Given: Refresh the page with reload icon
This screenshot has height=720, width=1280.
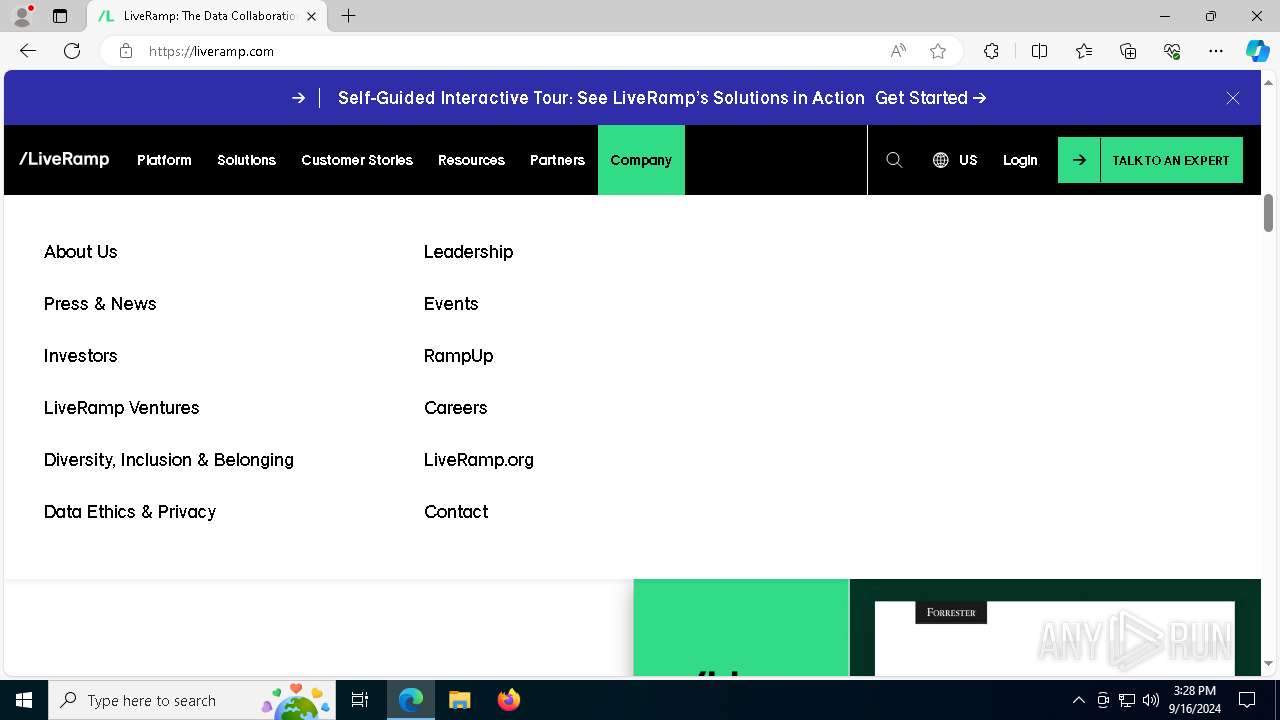Looking at the screenshot, I should point(72,51).
